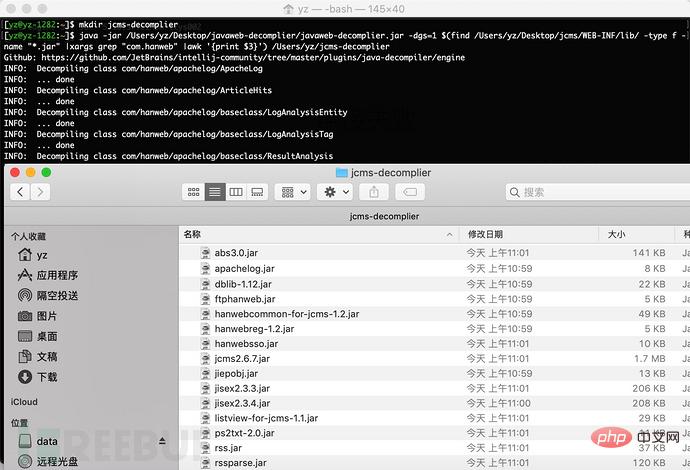Sort by 修改日期 column header
The image size is (690, 470).
coord(485,234)
